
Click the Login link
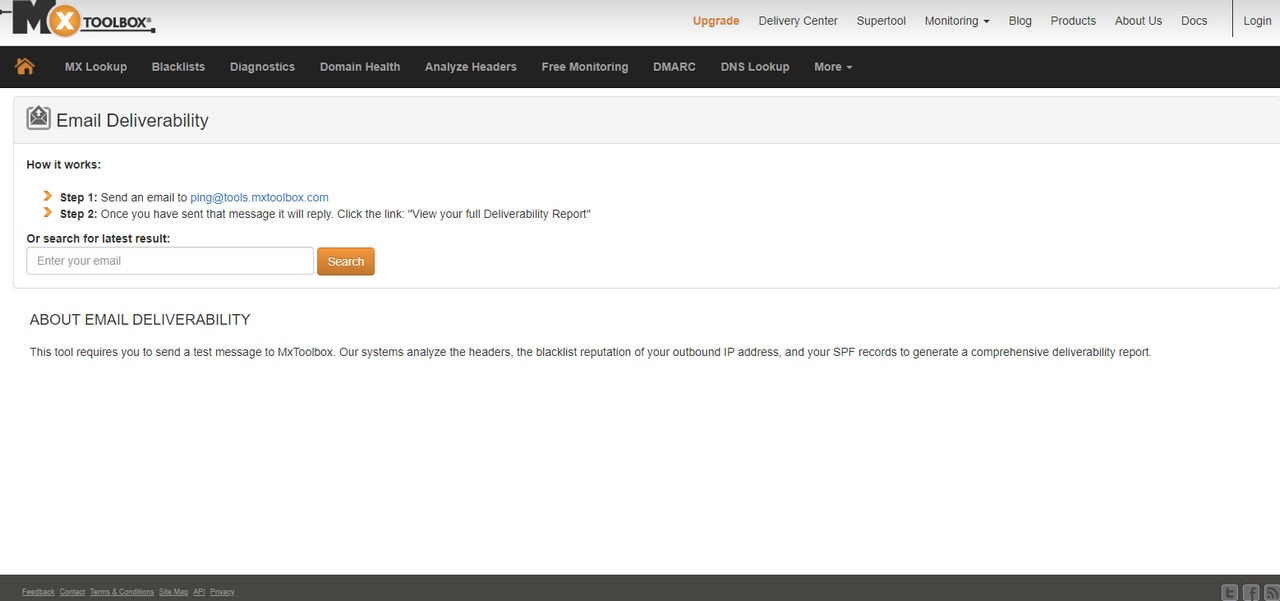pyautogui.click(x=1257, y=21)
